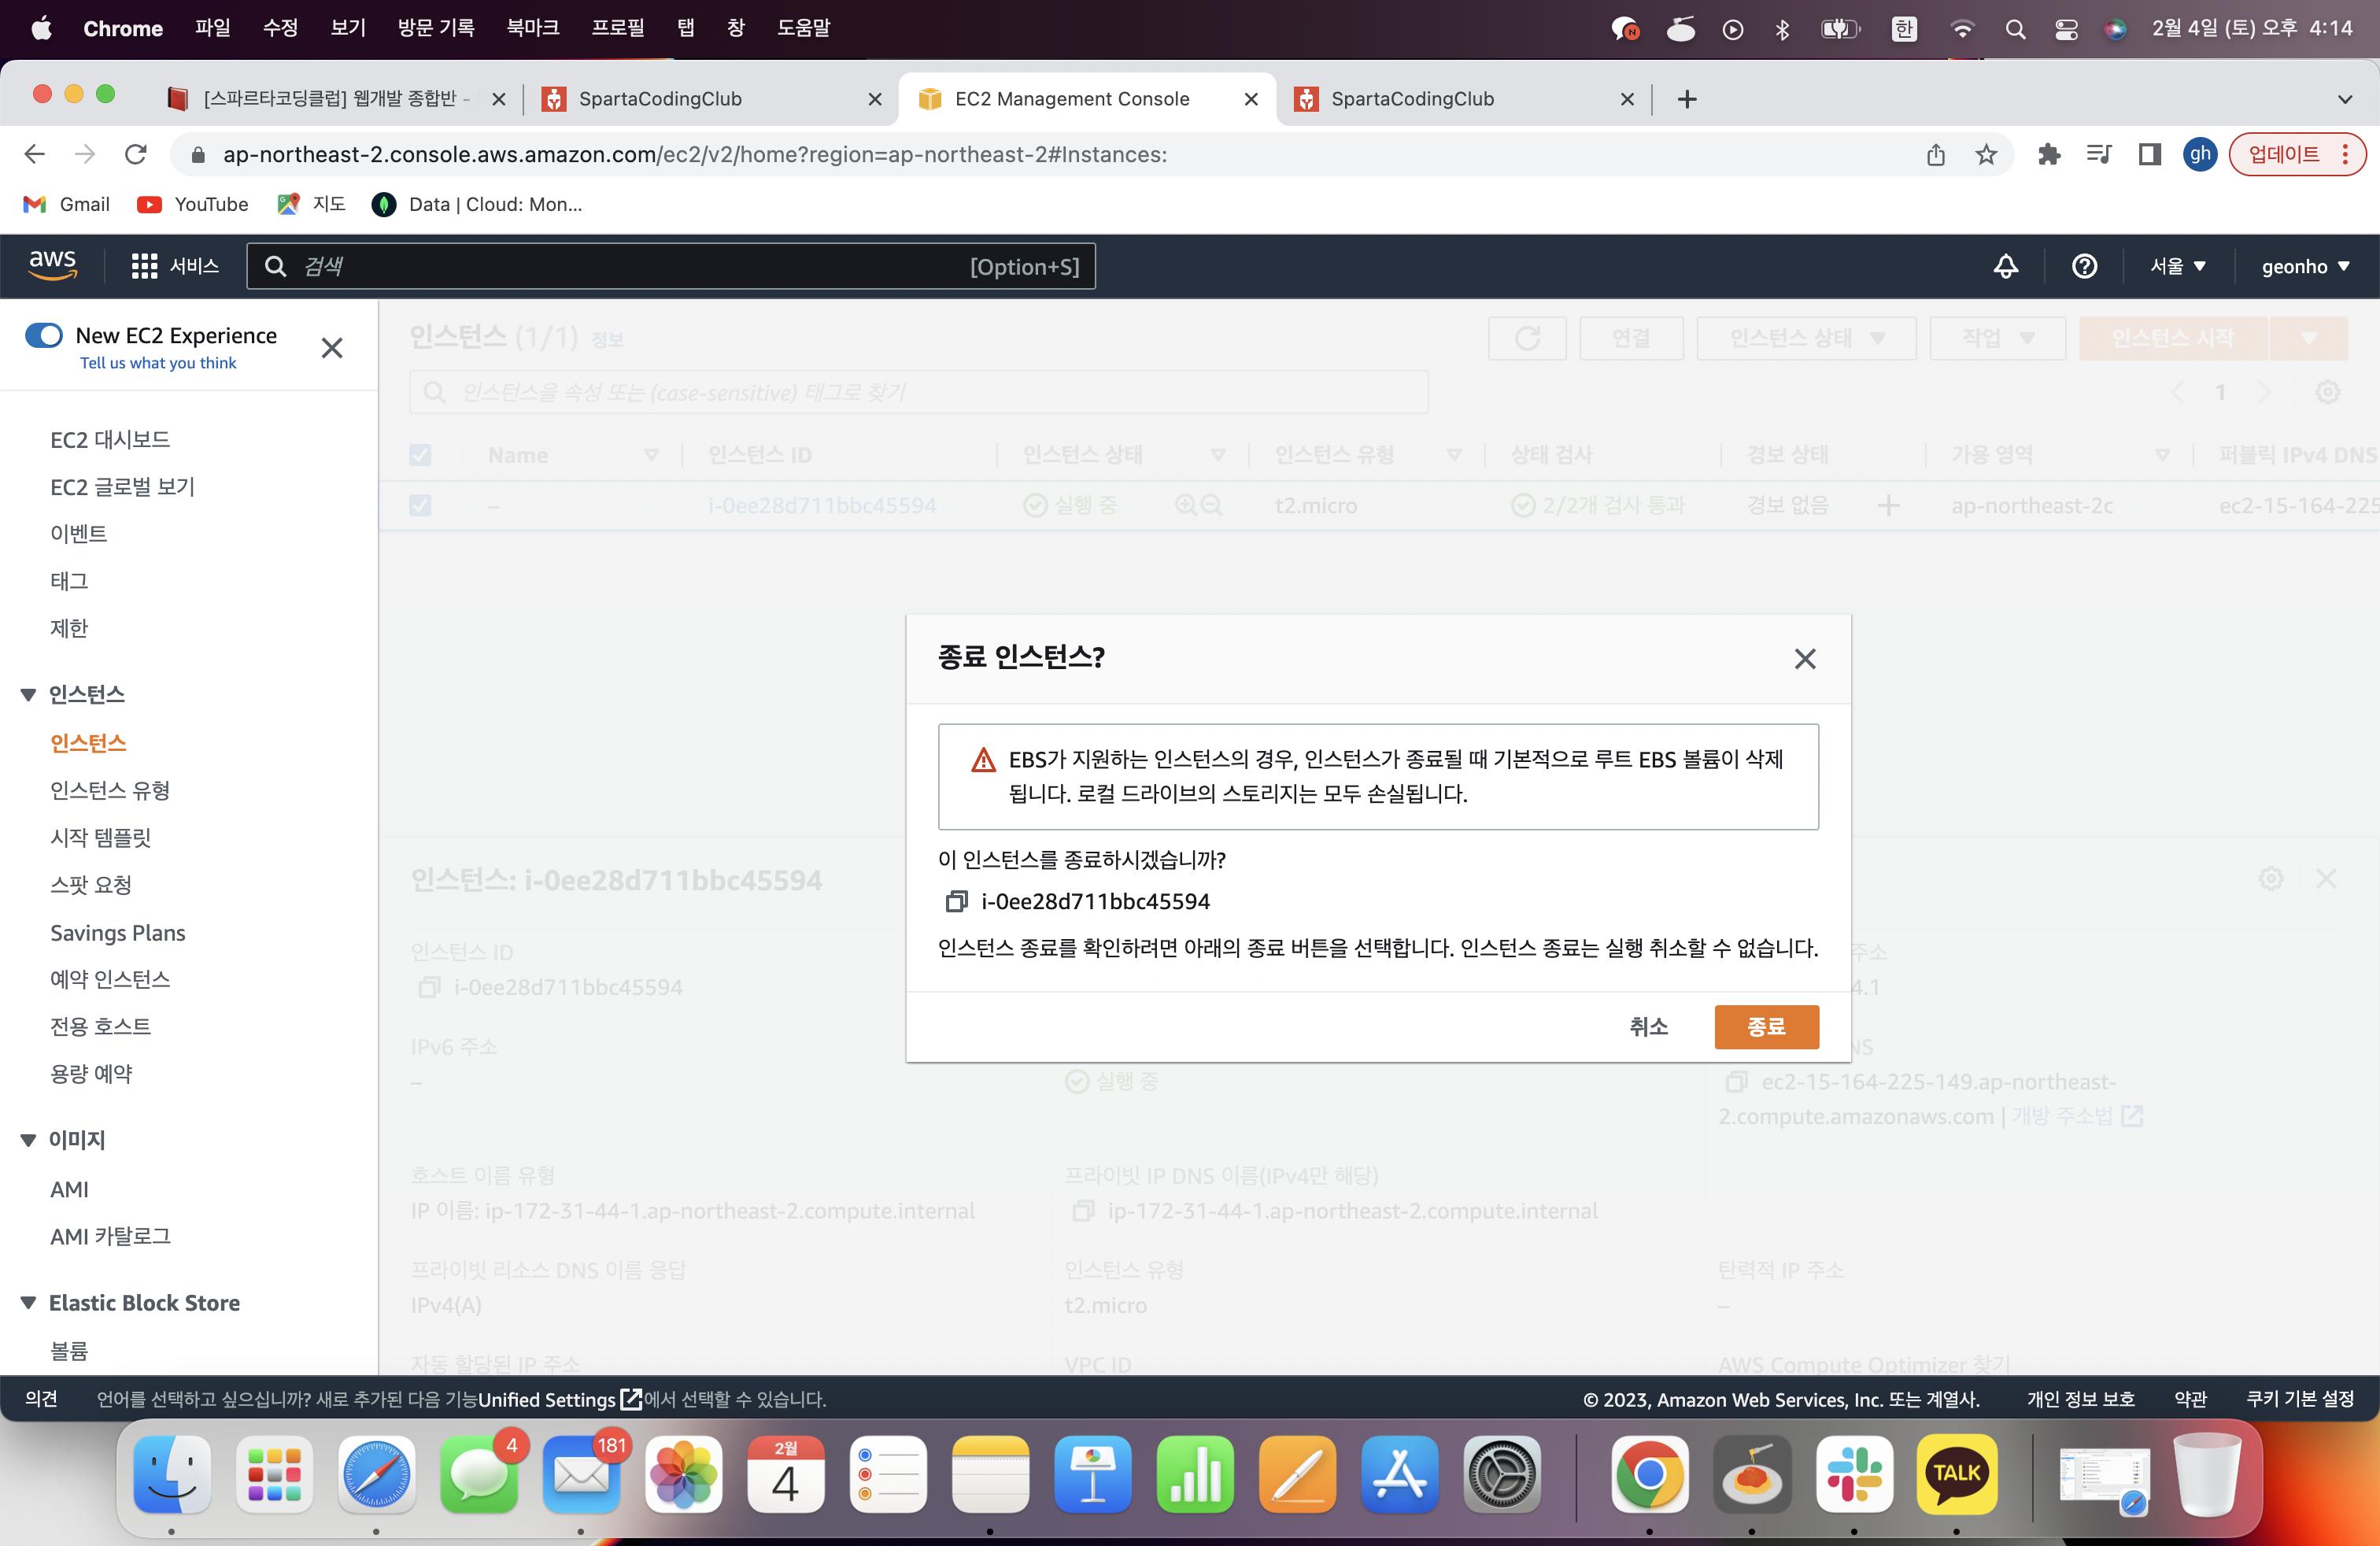Dismiss the New EC2 Experience banner
The height and width of the screenshot is (1546, 2380).
(332, 348)
